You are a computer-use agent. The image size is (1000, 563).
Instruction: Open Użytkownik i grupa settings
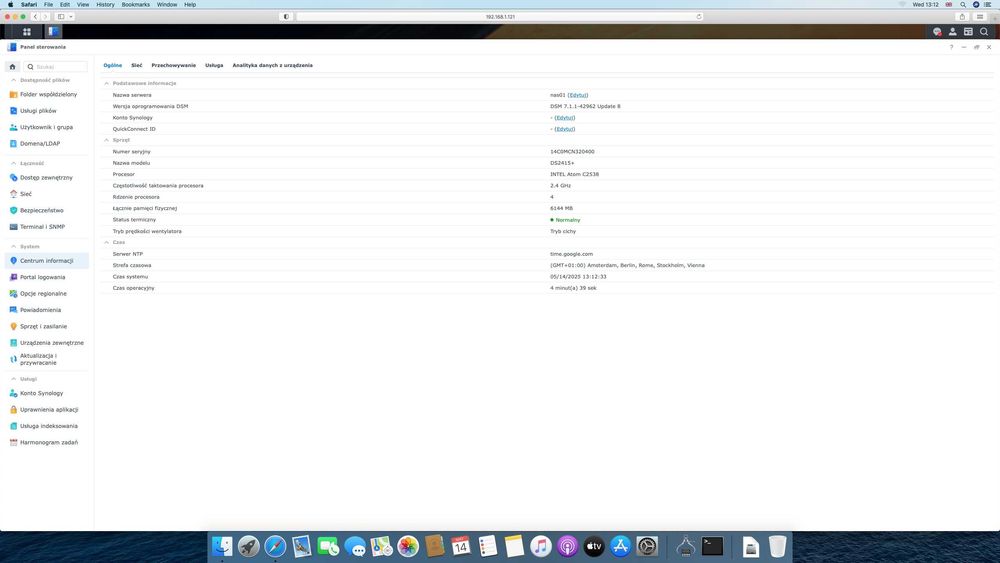pos(47,127)
